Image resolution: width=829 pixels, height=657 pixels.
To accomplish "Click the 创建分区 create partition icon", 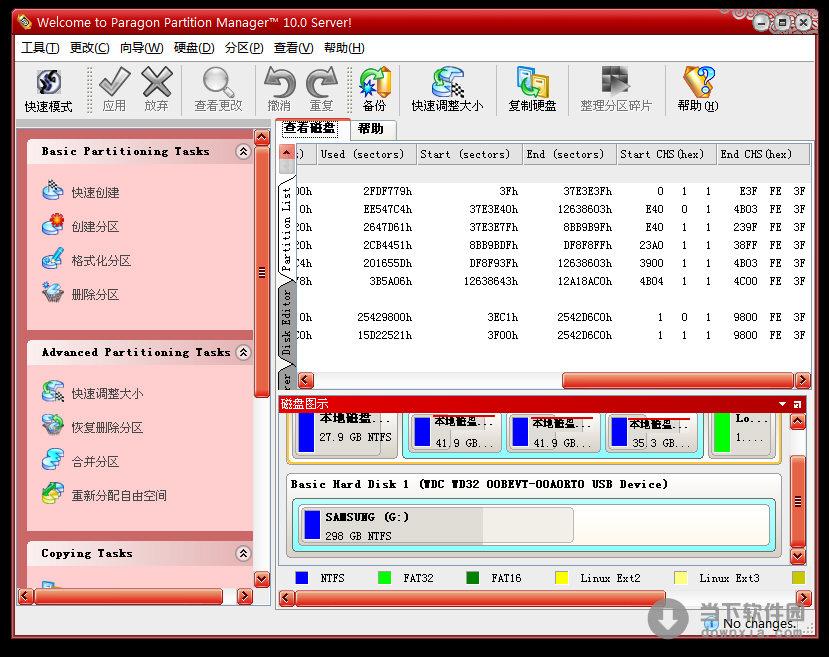I will 52,225.
